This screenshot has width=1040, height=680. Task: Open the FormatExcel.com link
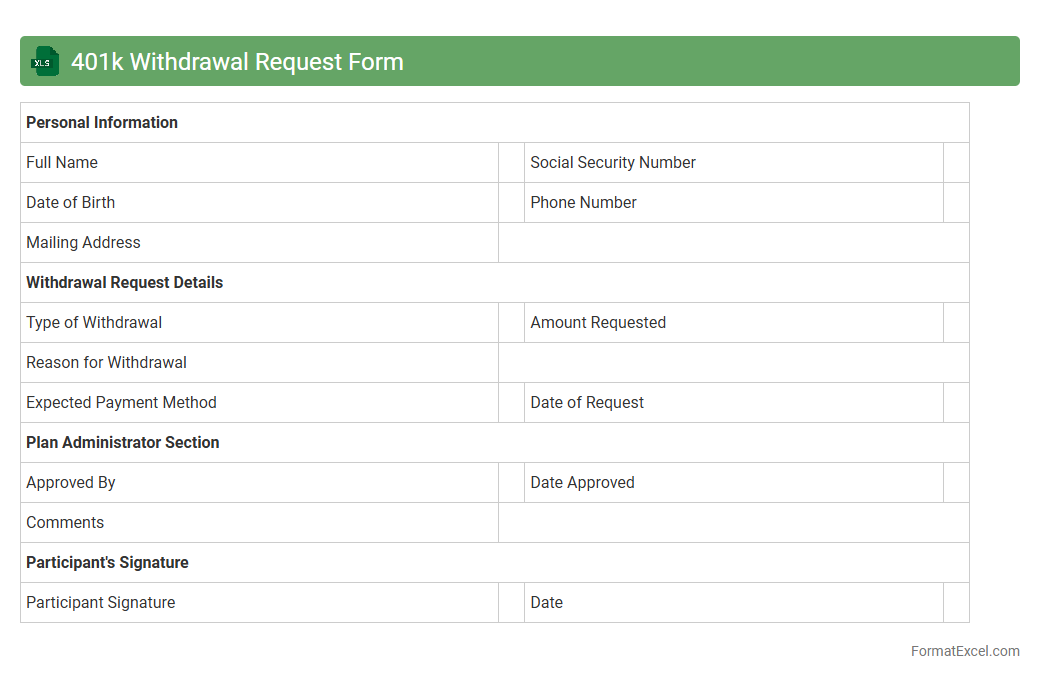click(964, 651)
